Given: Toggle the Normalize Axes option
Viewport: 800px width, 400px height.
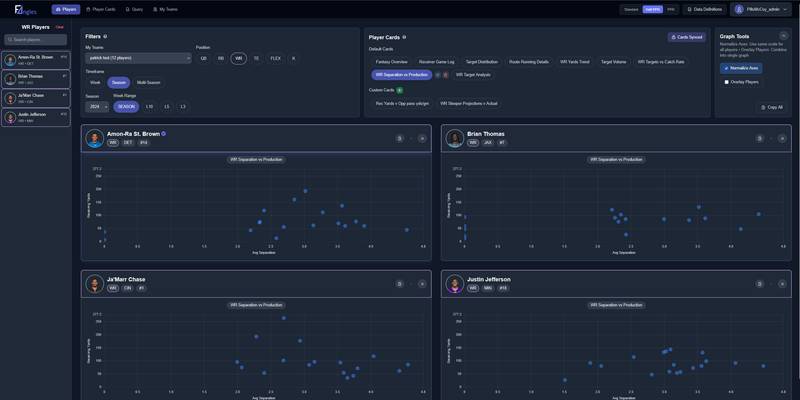Looking at the screenshot, I should coord(741,68).
